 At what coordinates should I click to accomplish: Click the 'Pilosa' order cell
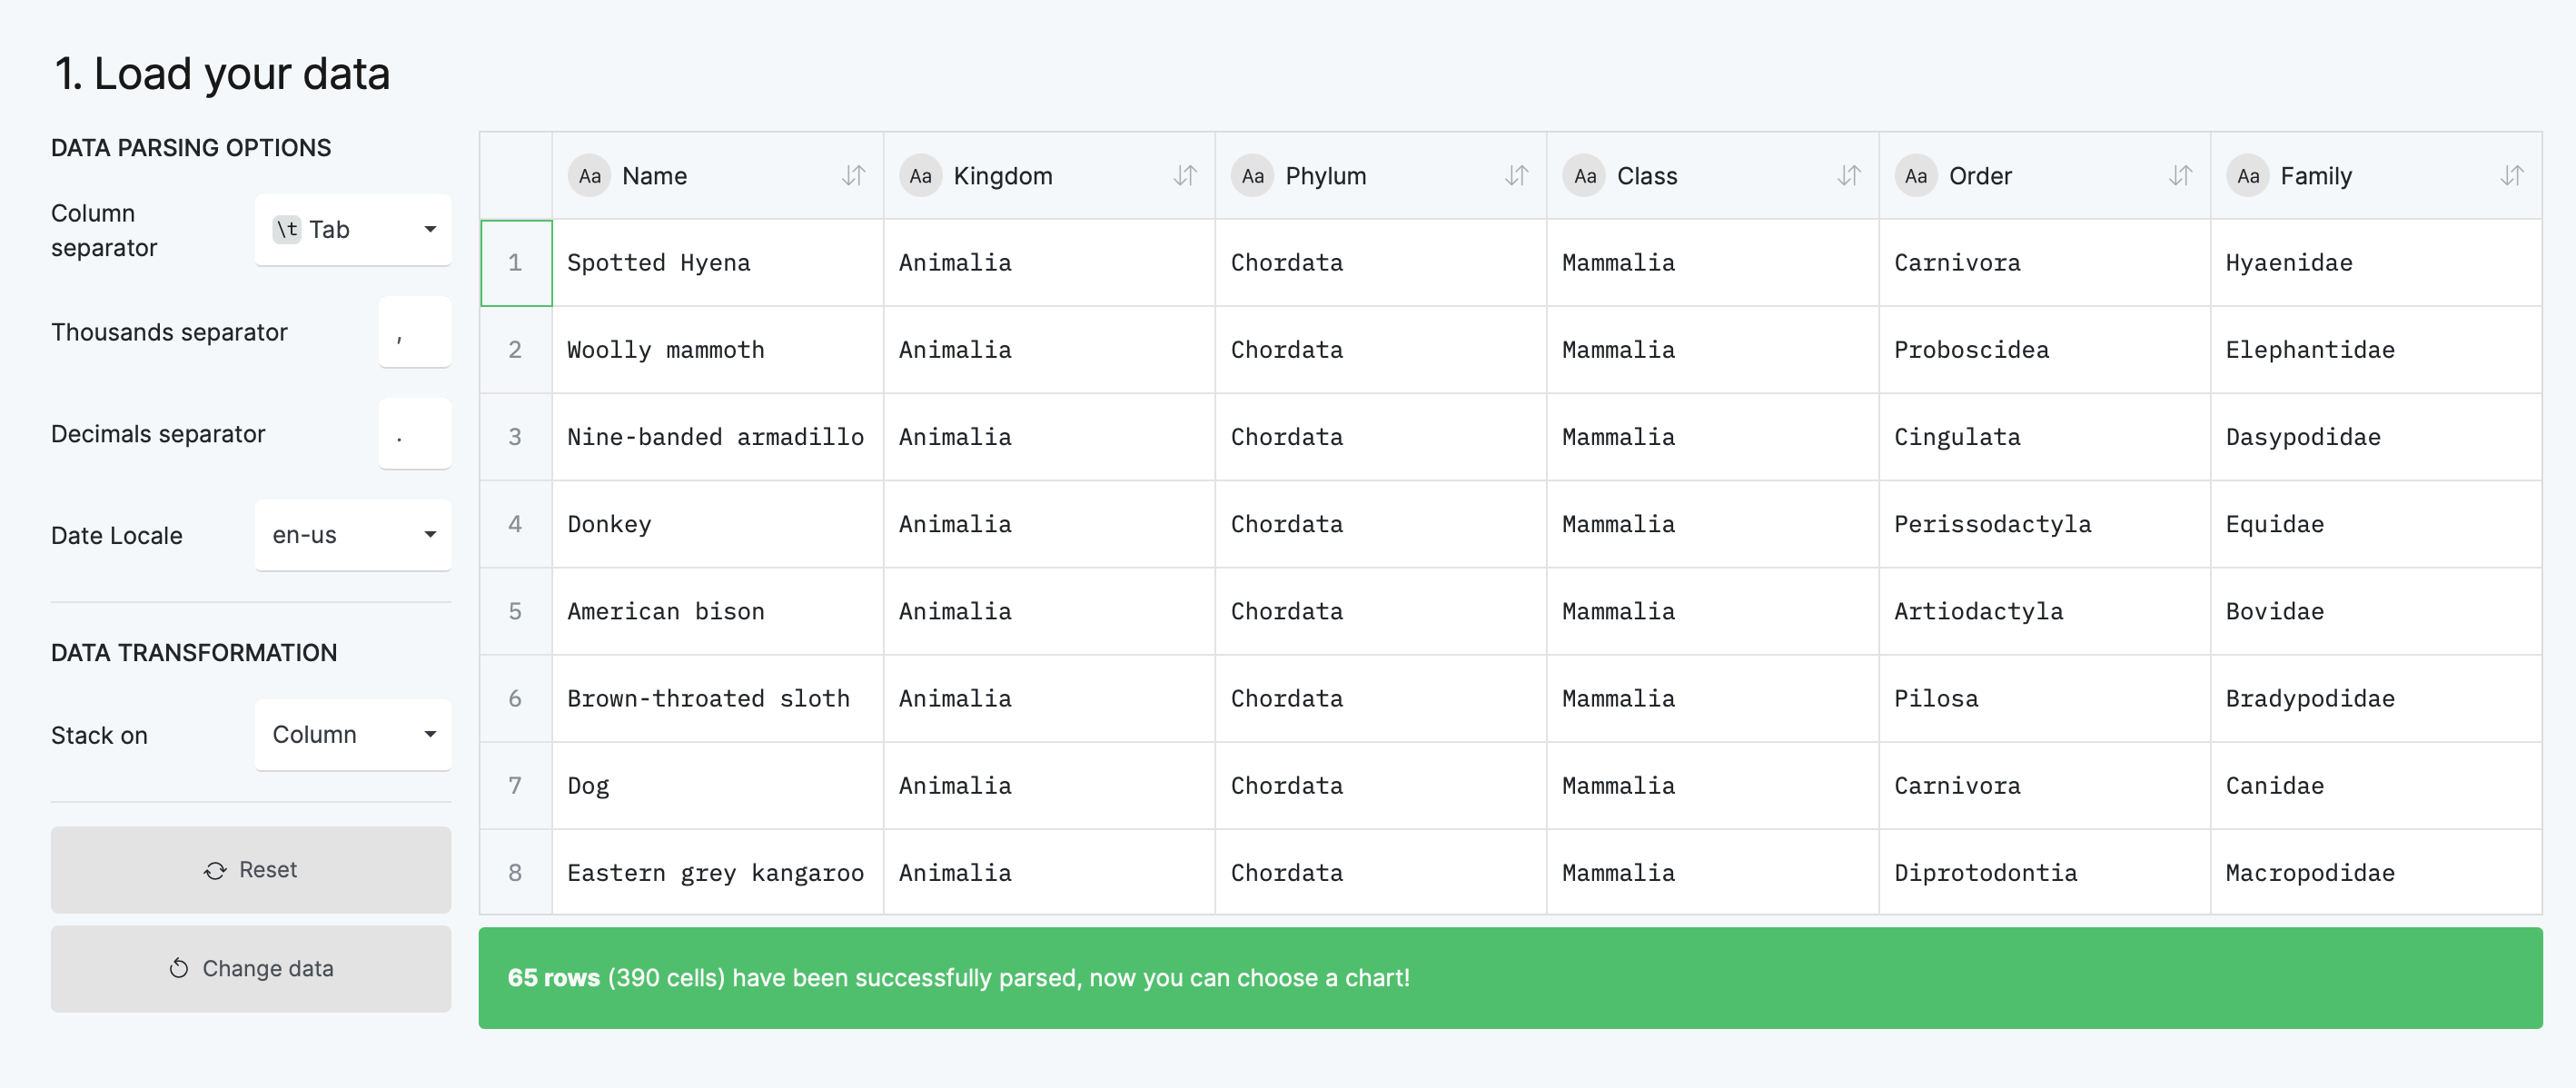(x=2045, y=698)
